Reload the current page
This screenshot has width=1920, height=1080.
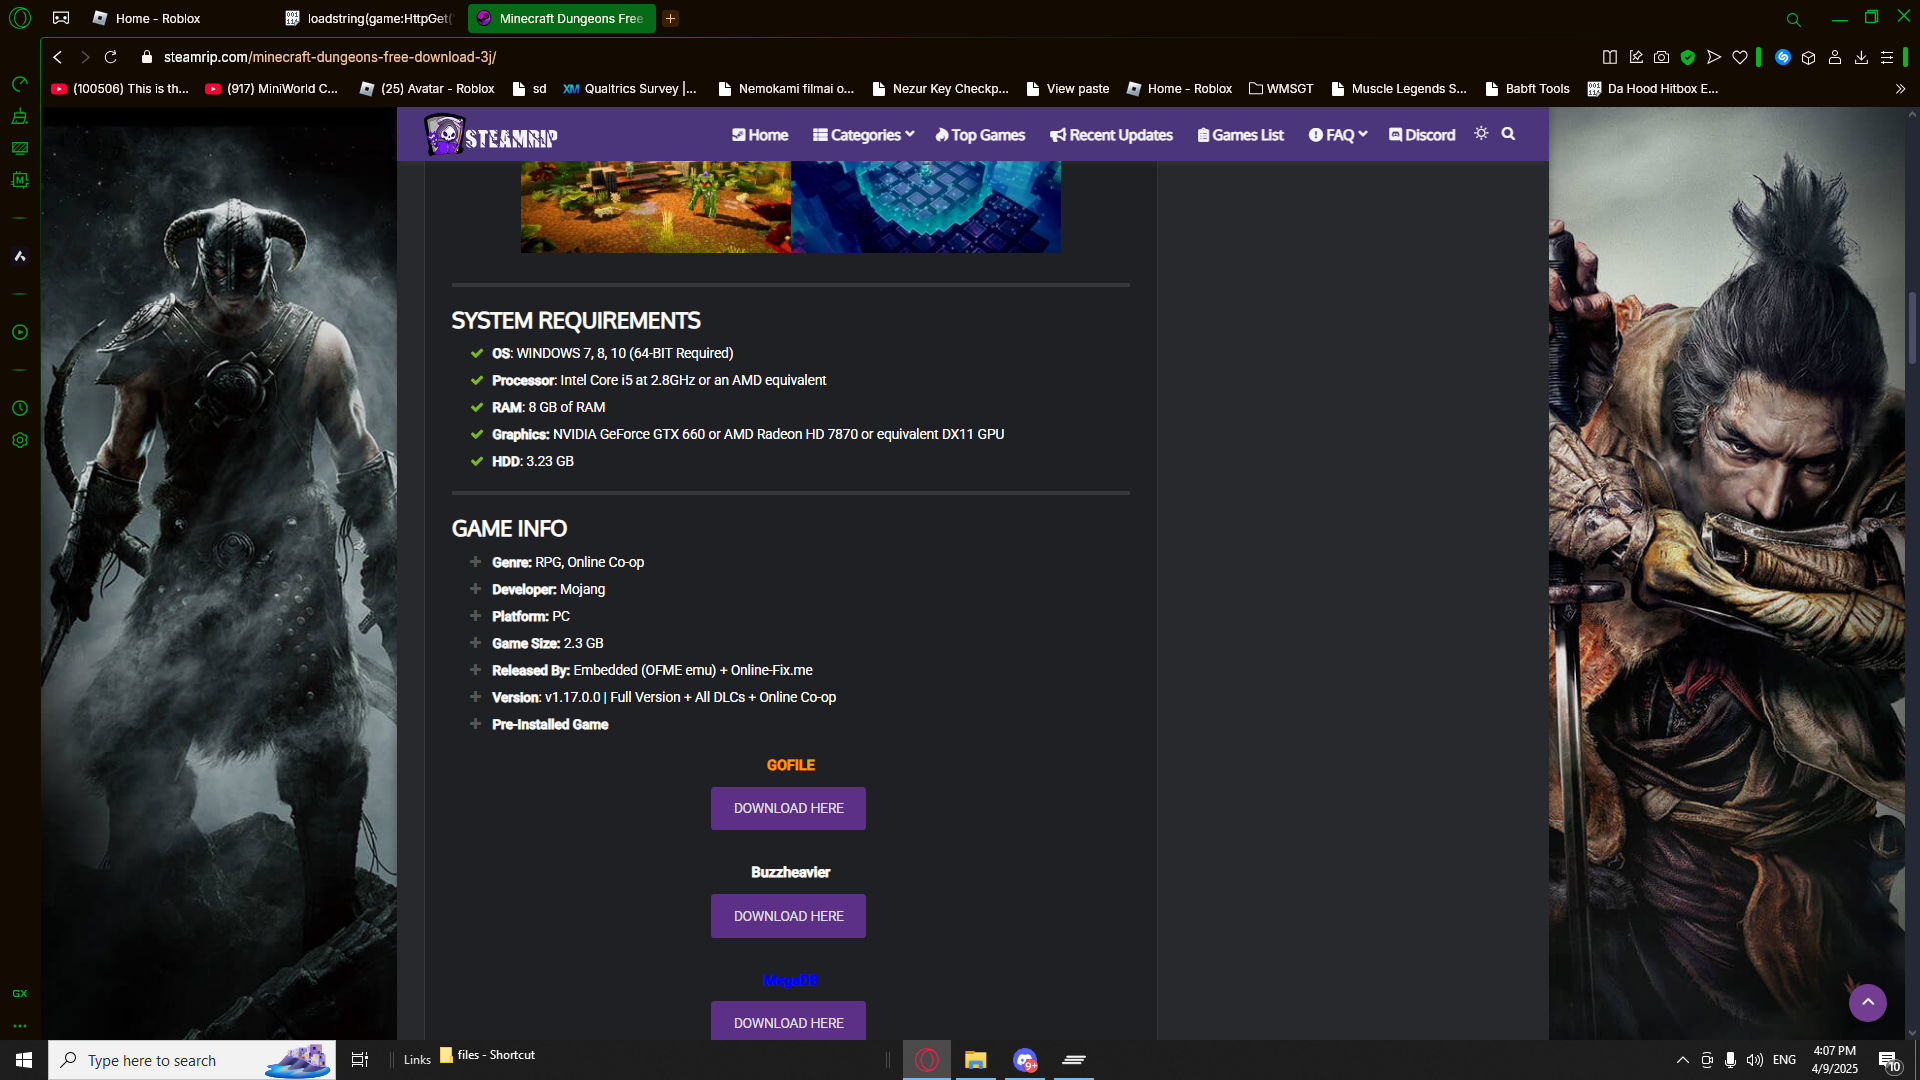coord(111,57)
